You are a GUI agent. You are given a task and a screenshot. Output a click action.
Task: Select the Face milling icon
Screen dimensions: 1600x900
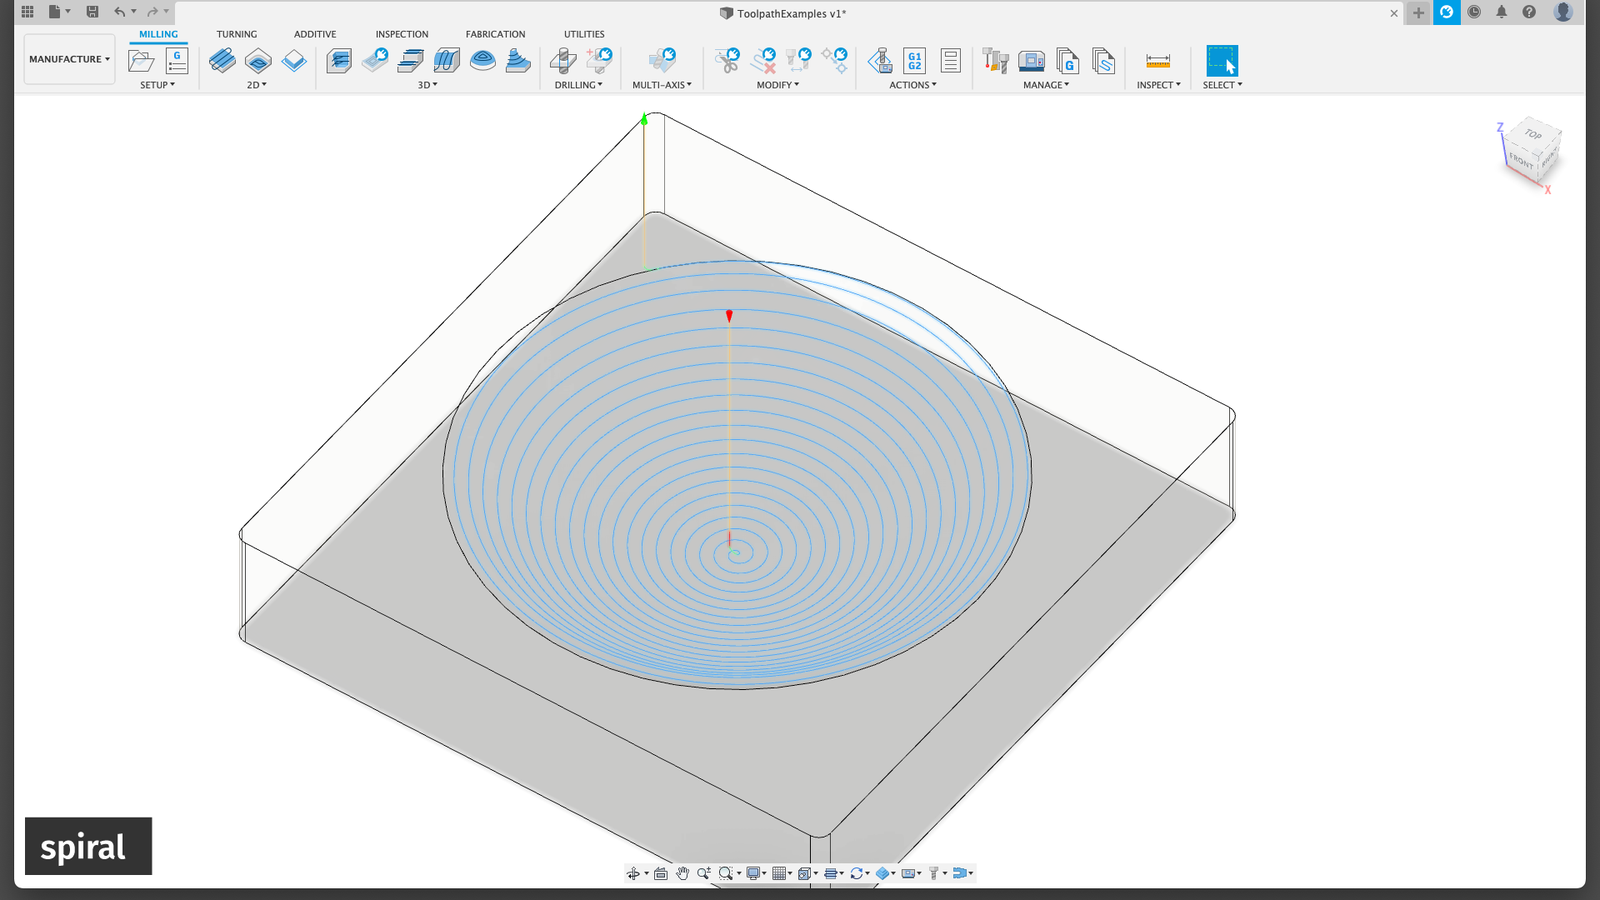coord(294,61)
